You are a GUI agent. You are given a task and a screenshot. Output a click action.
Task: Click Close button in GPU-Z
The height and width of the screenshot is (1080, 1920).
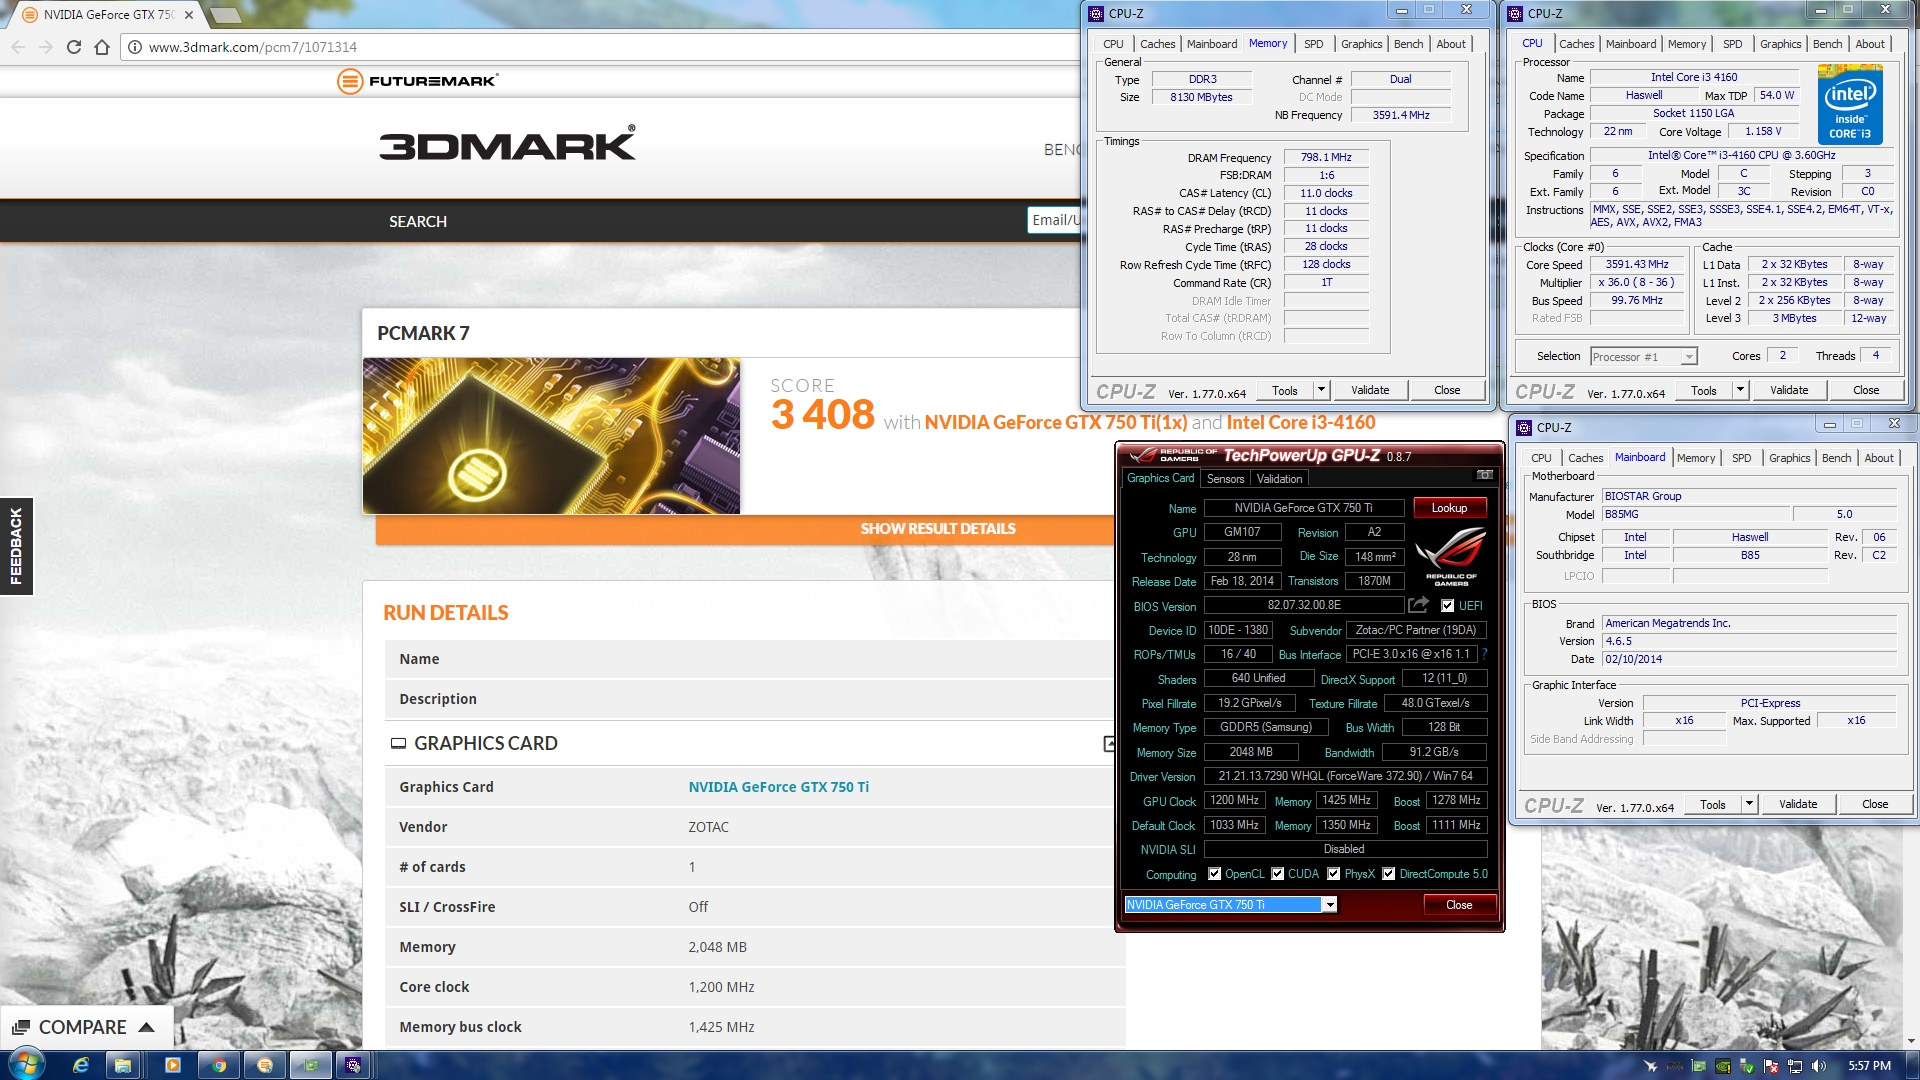[1459, 905]
